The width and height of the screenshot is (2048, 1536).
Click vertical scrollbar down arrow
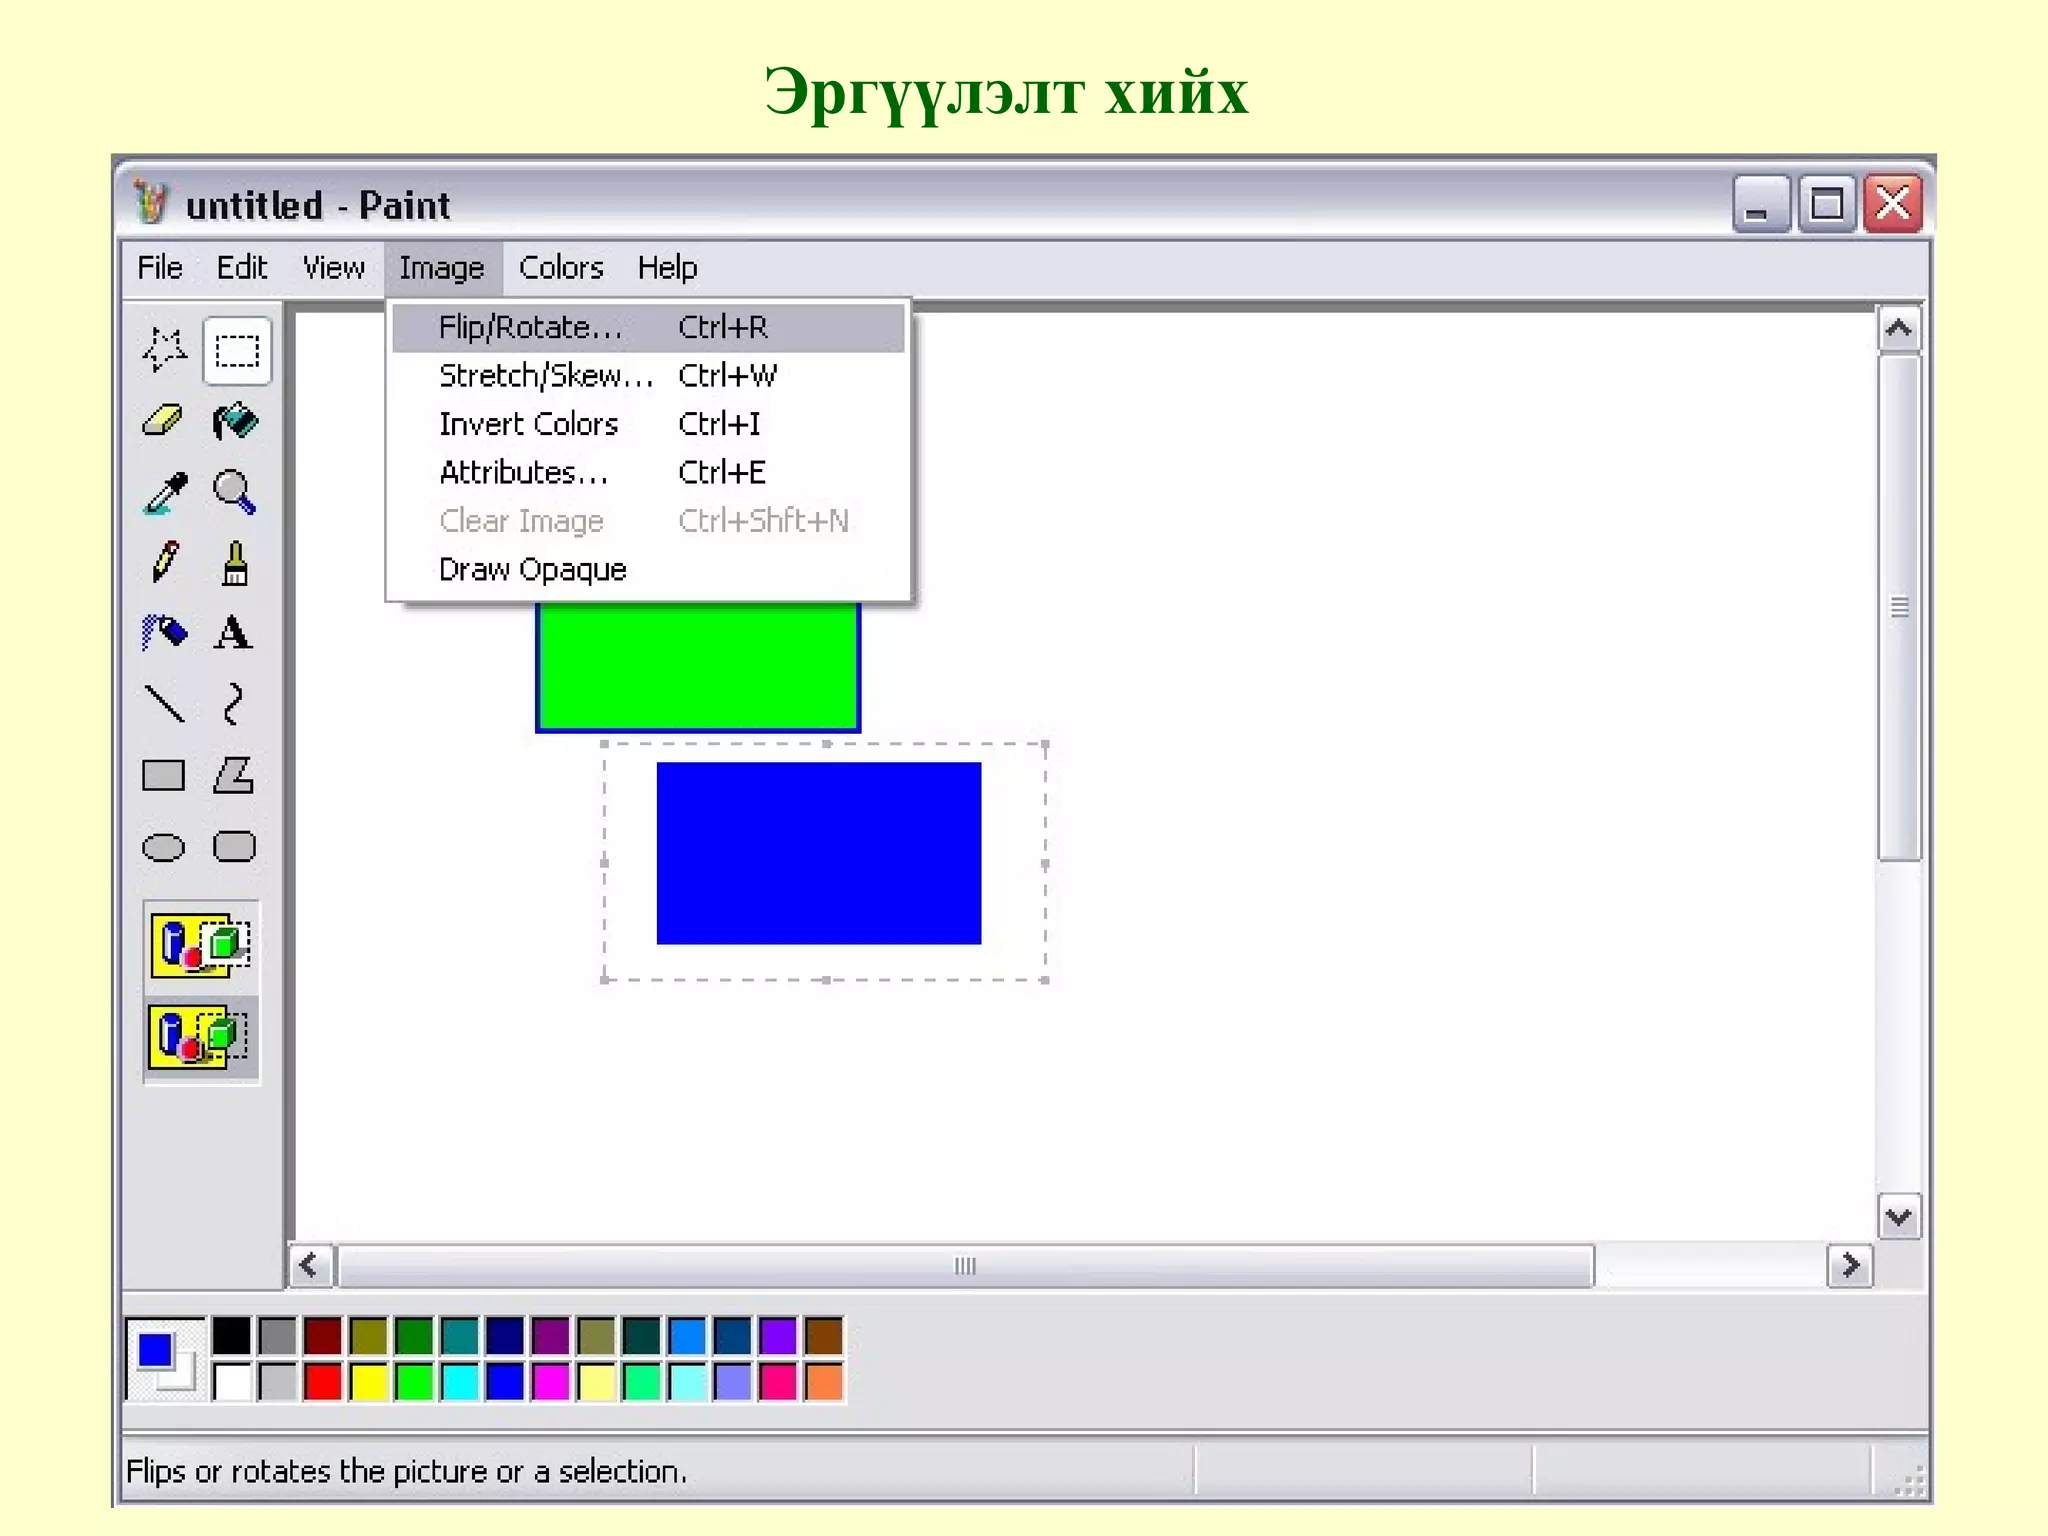coord(1898,1217)
